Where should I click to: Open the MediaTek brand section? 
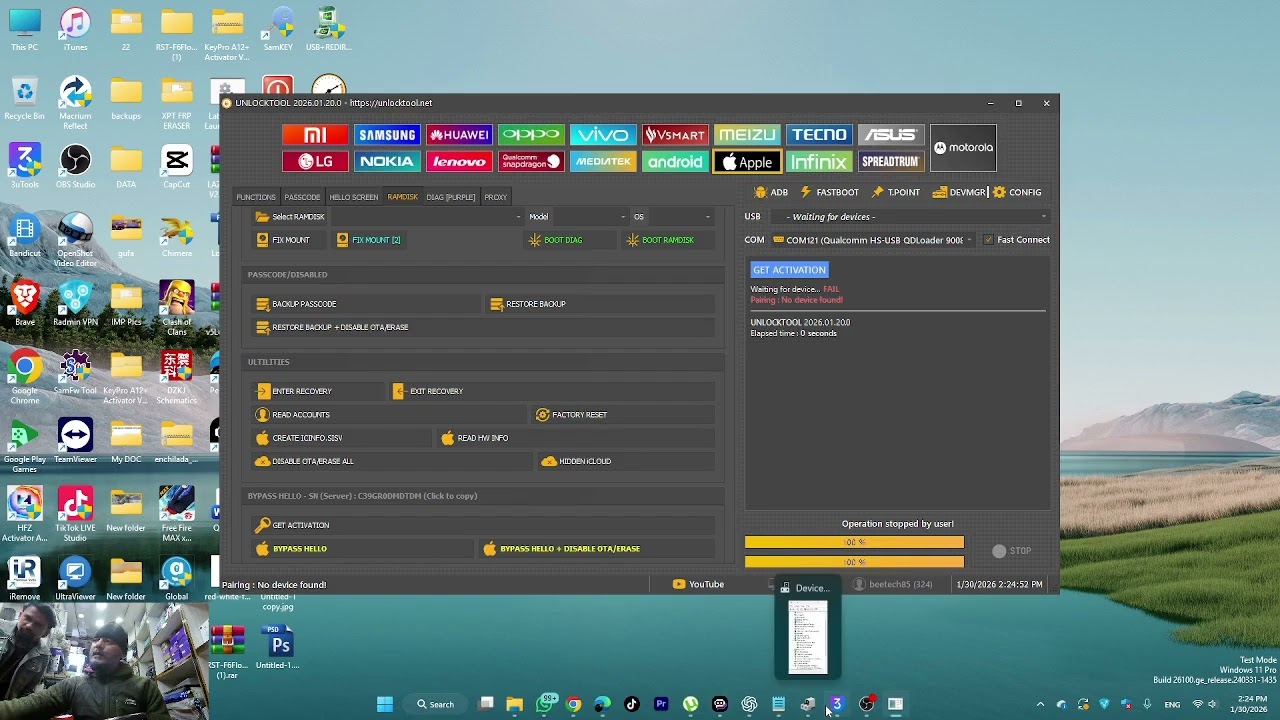603,161
